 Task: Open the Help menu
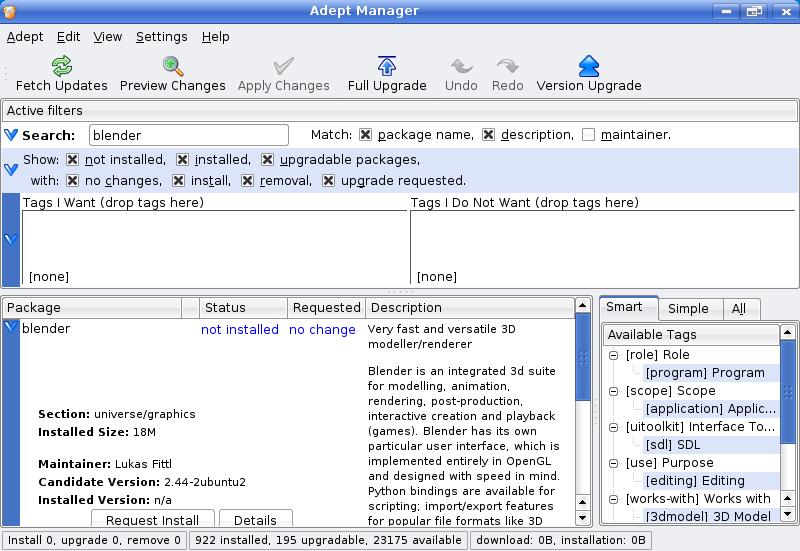pos(215,37)
